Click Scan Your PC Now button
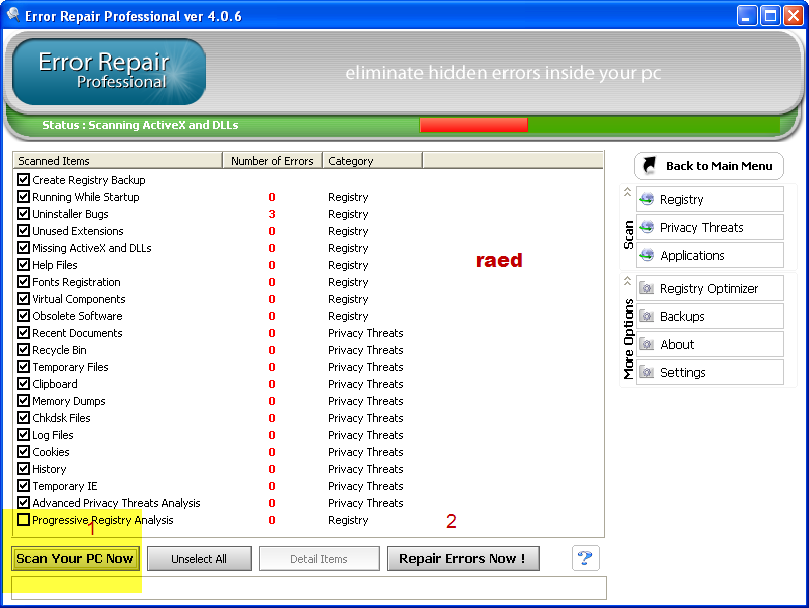This screenshot has width=809, height=608. click(75, 558)
